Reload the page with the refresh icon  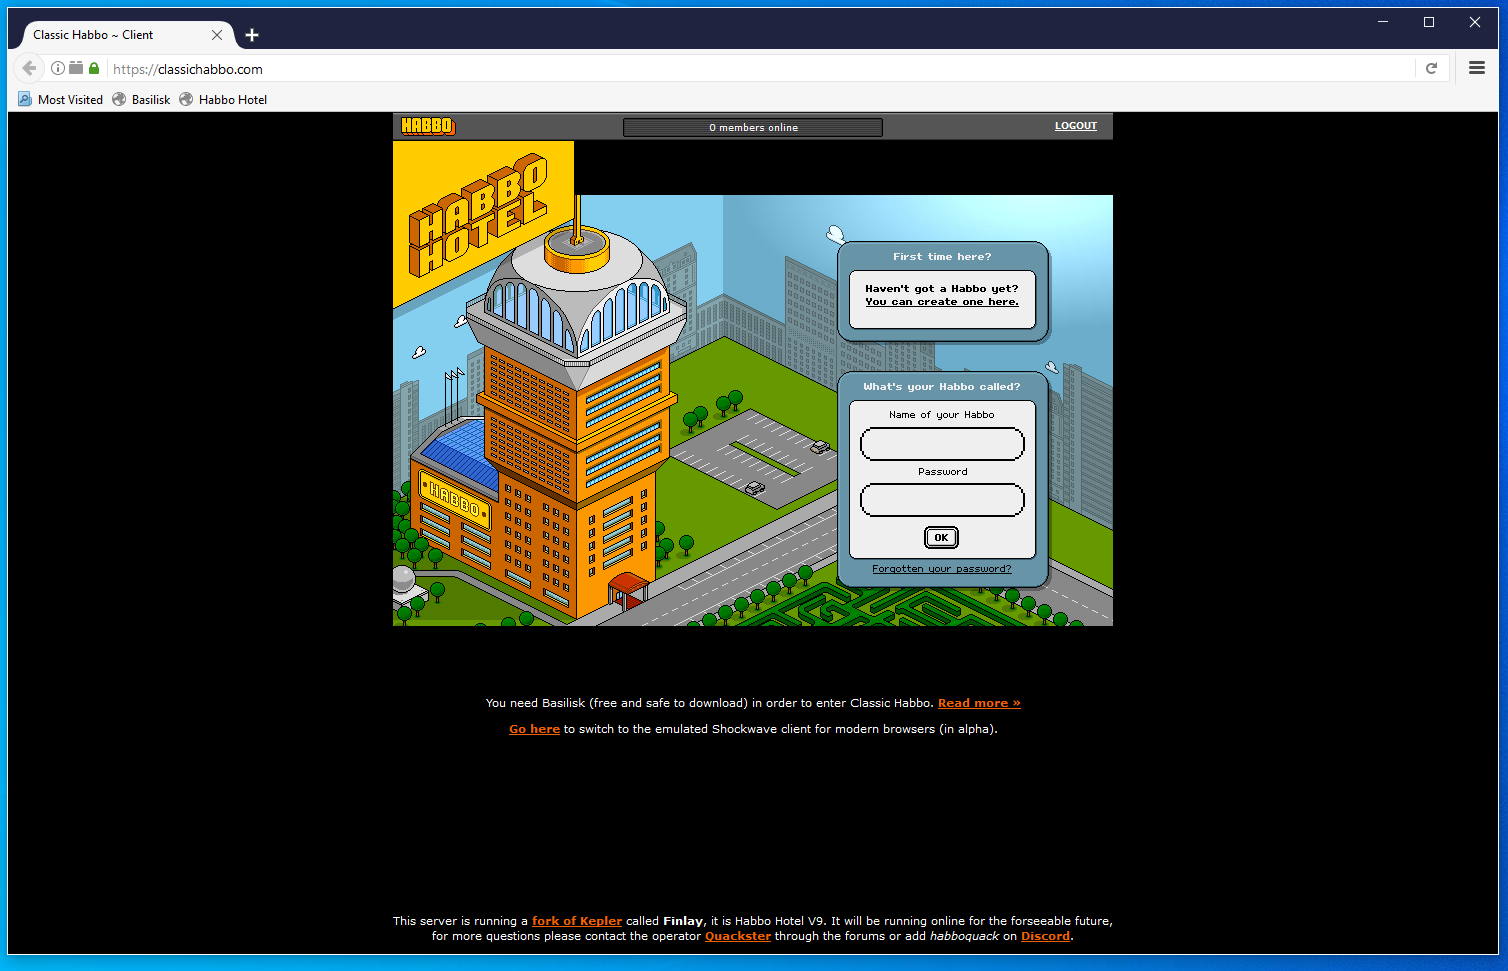click(x=1431, y=68)
